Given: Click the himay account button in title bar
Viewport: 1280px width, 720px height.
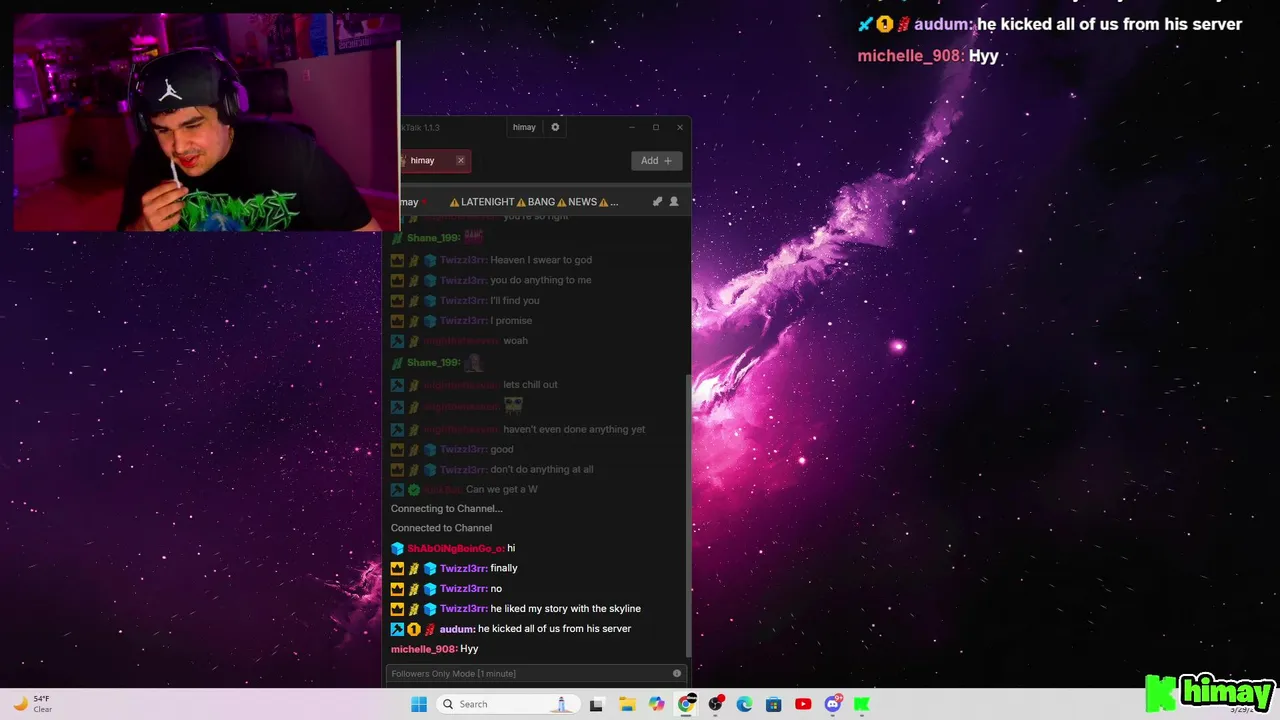Looking at the screenshot, I should click(x=524, y=127).
